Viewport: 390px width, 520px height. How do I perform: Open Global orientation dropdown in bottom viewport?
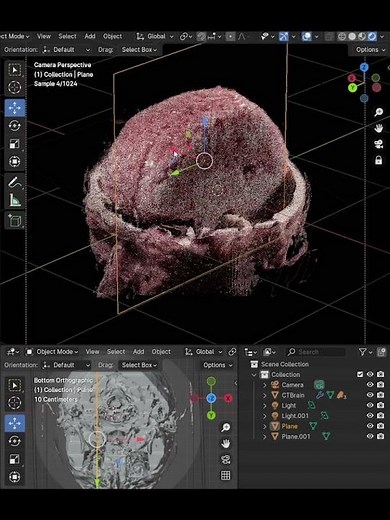pos(203,352)
